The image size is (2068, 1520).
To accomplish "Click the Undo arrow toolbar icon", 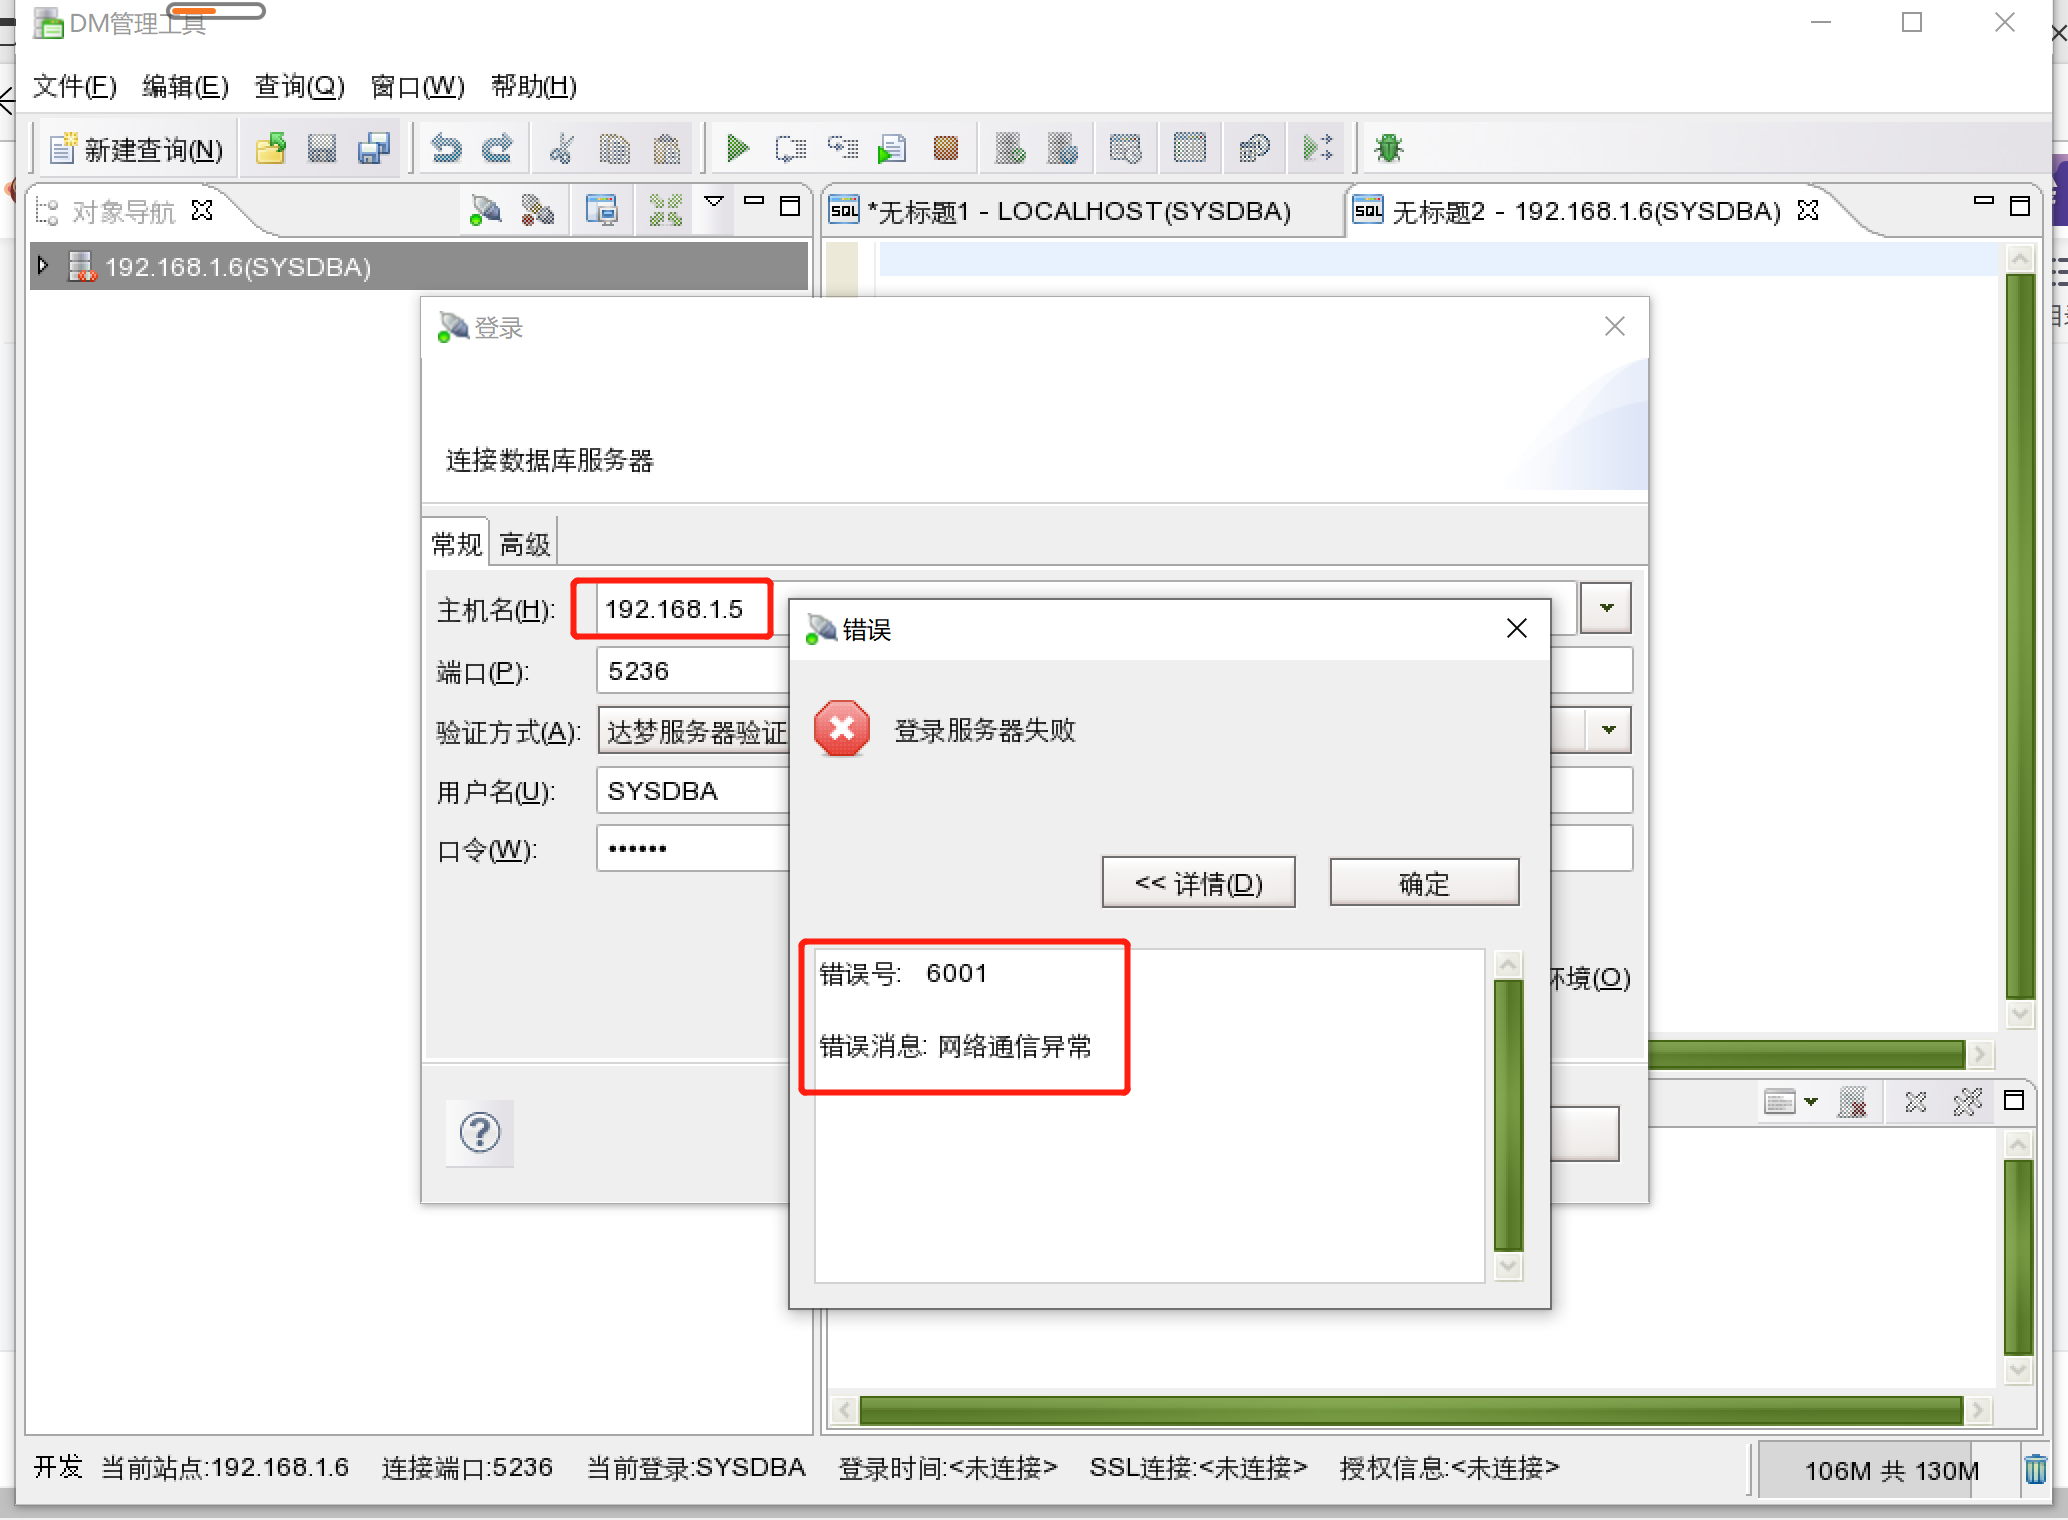I will (446, 149).
